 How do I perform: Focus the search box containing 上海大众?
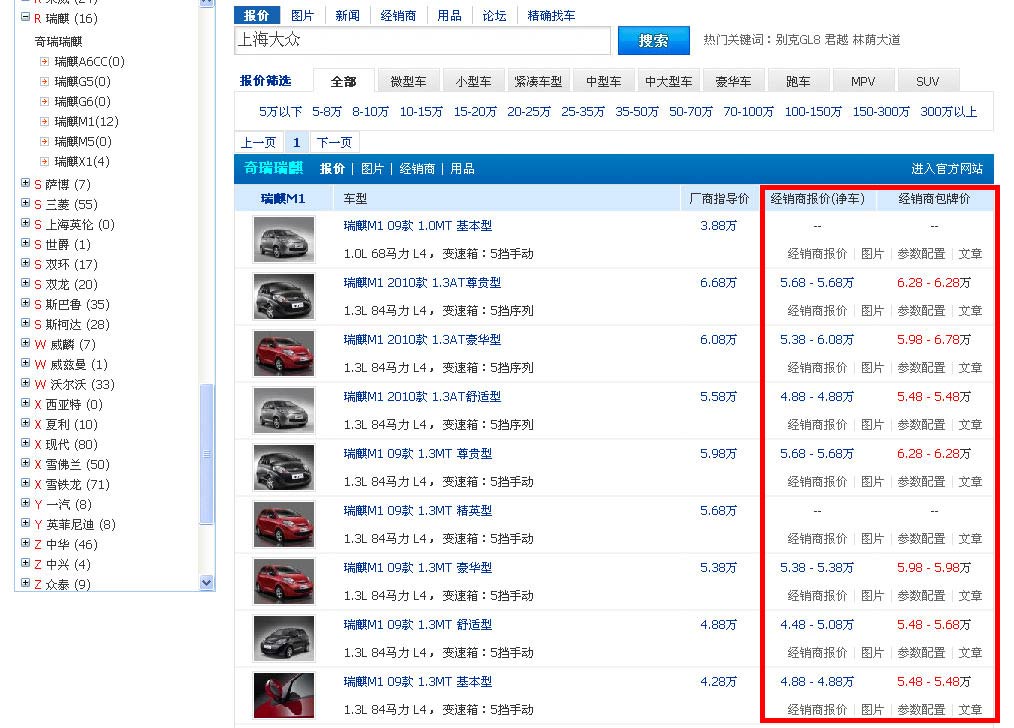pos(422,40)
